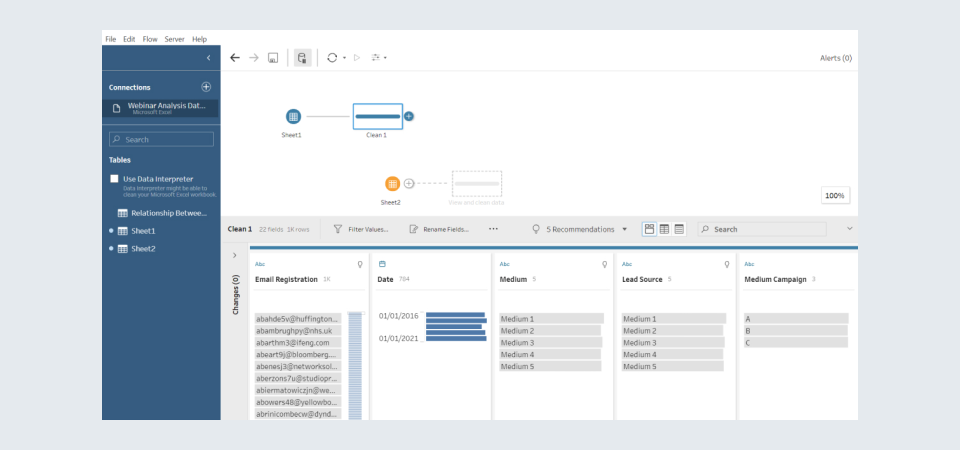Viewport: 960px width, 450px height.
Task: Collapse the Connections pane with chevron
Action: (208, 58)
